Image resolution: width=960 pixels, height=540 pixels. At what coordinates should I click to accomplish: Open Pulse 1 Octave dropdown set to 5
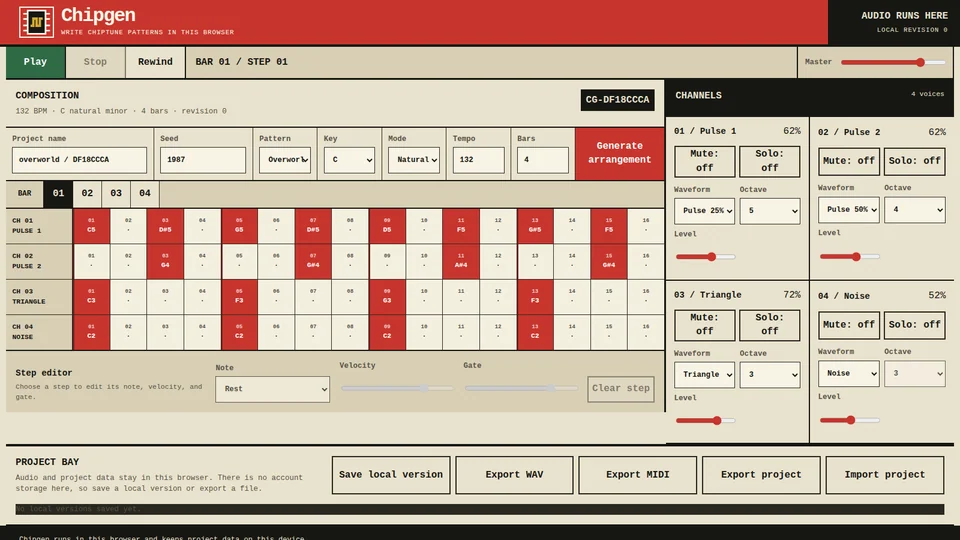(x=770, y=211)
